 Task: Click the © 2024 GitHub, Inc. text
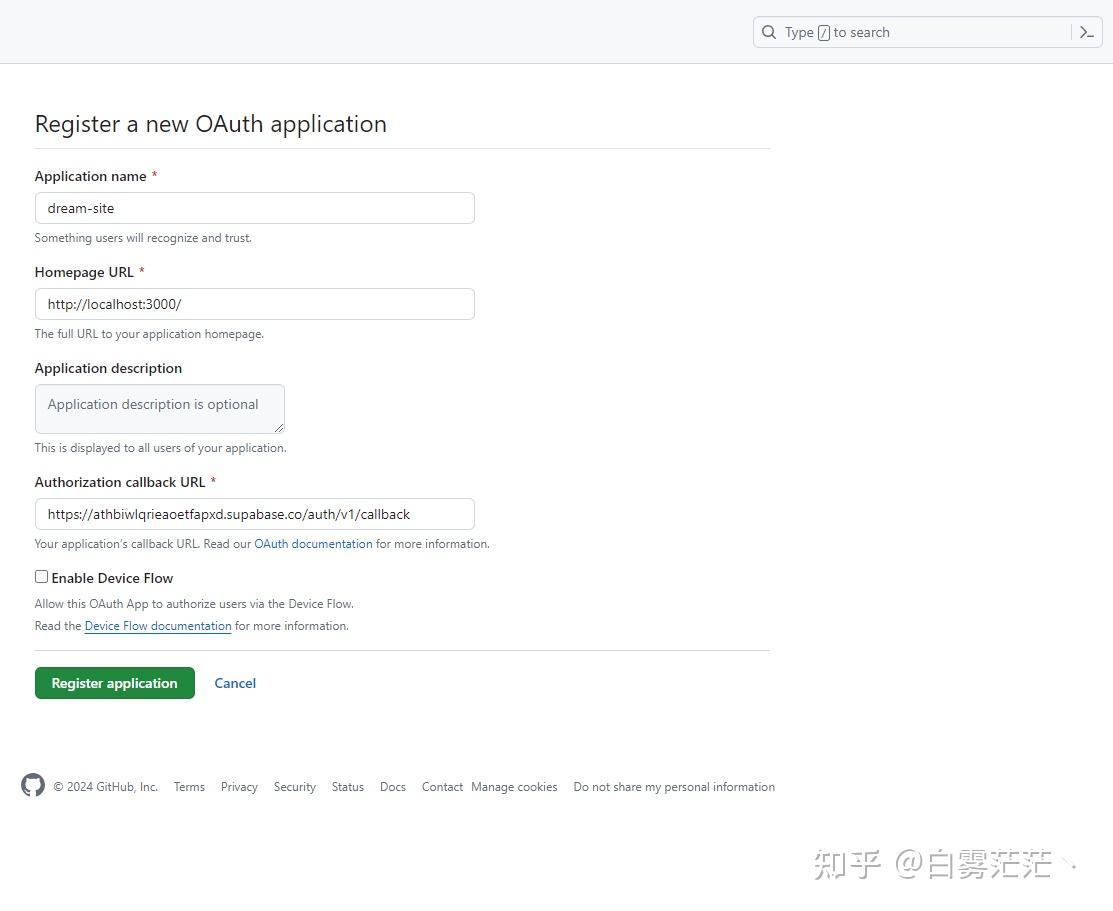point(105,787)
